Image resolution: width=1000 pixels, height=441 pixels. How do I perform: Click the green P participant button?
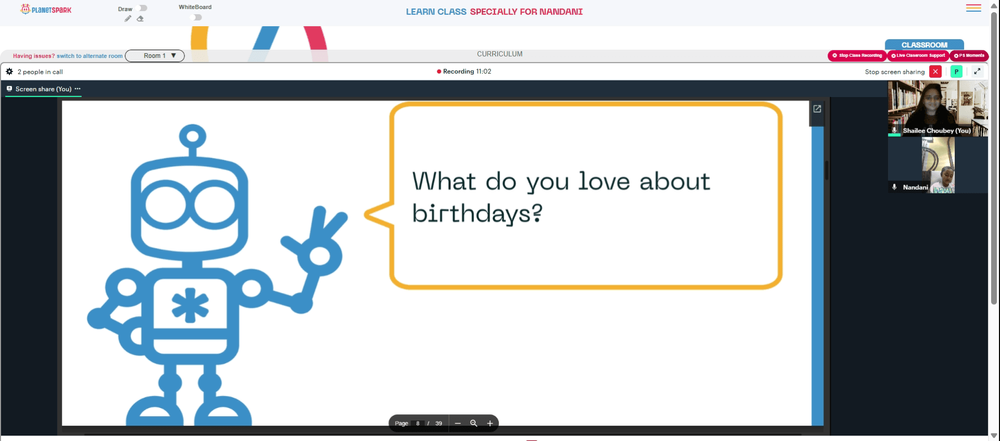coord(956,71)
